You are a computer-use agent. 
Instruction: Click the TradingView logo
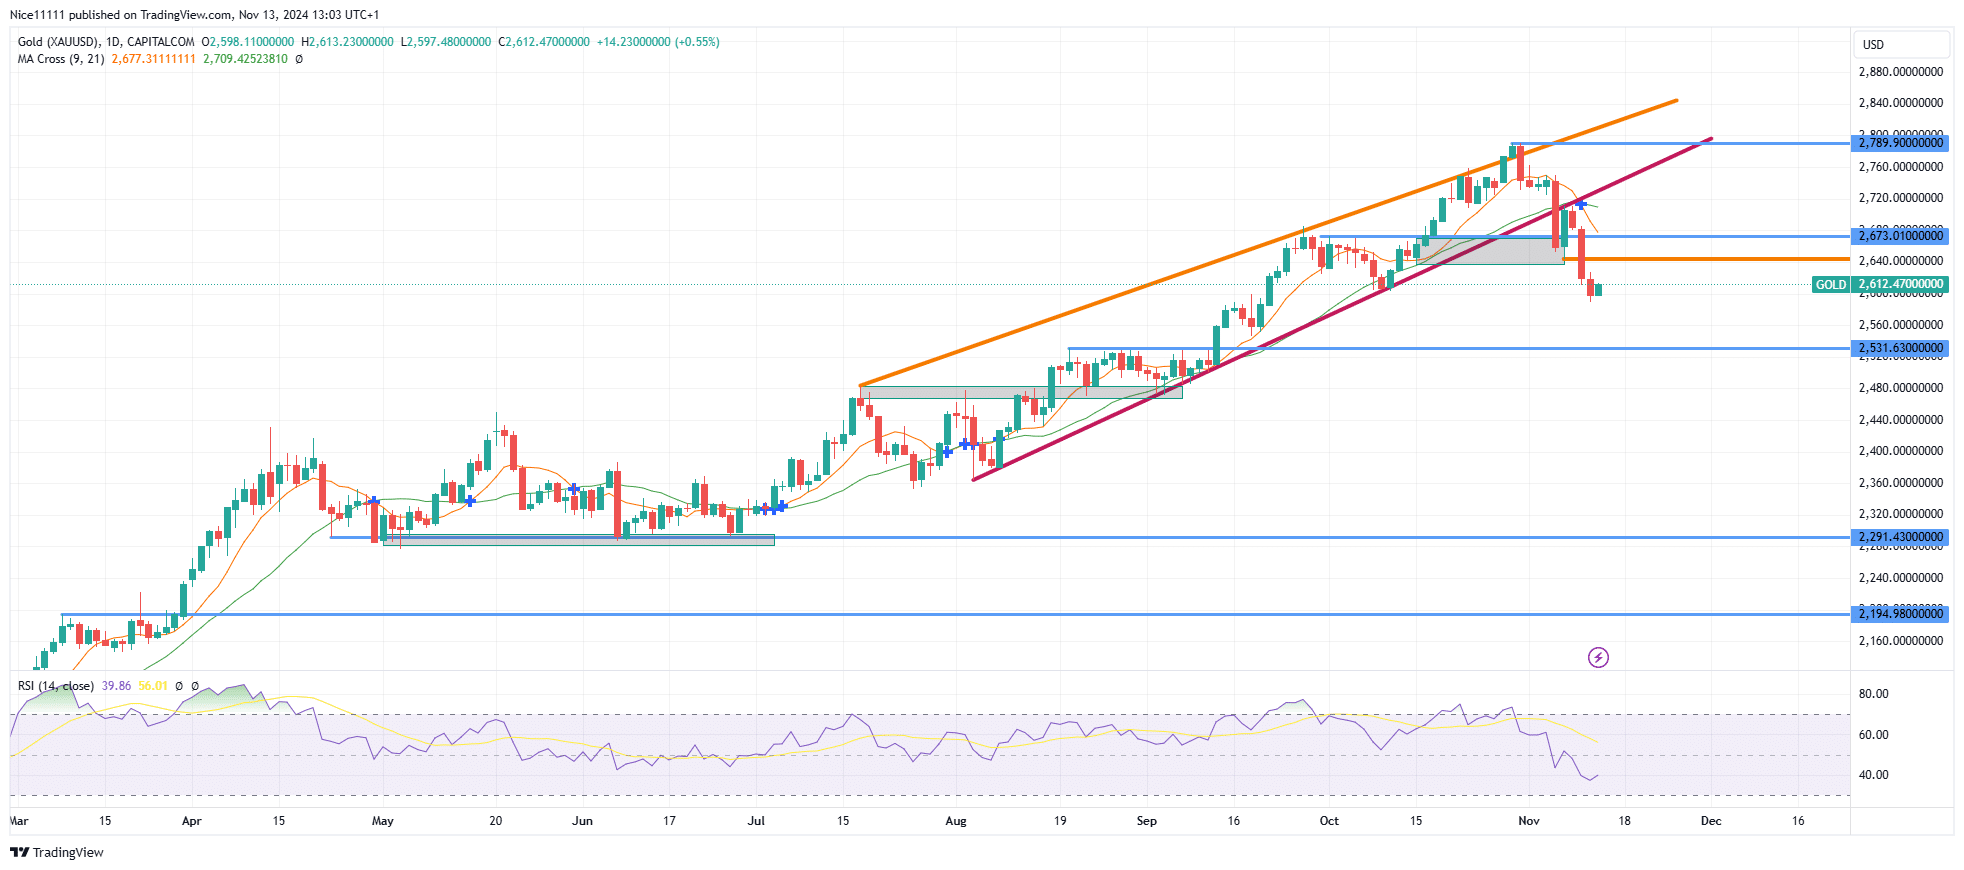tap(57, 852)
